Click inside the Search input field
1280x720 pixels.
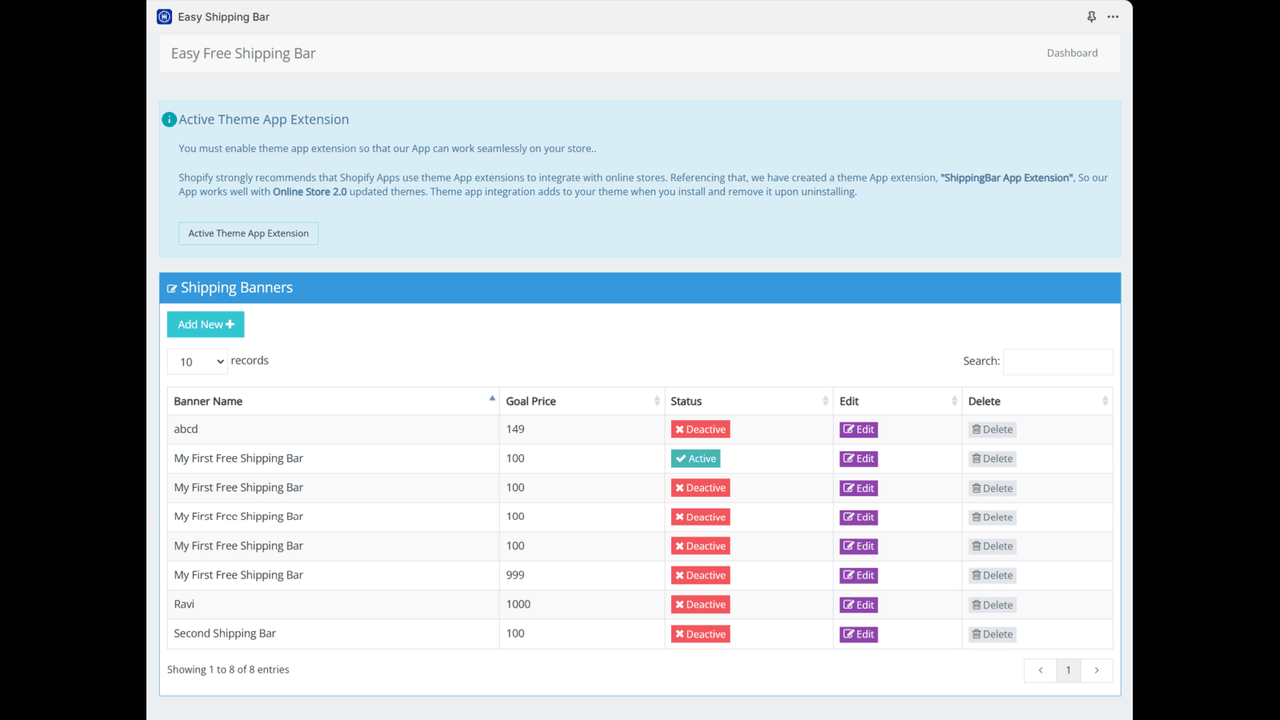click(x=1057, y=361)
